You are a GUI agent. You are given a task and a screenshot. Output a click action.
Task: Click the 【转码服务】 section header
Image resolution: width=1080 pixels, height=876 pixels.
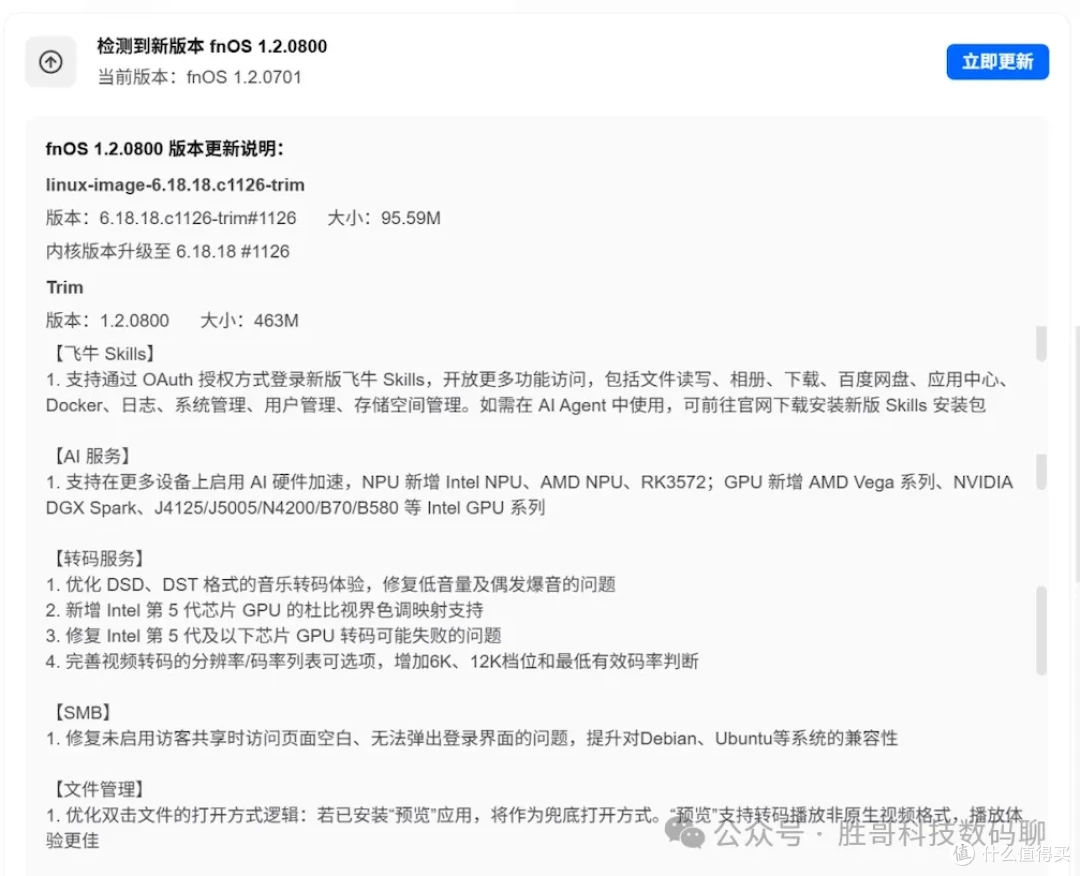coord(97,559)
